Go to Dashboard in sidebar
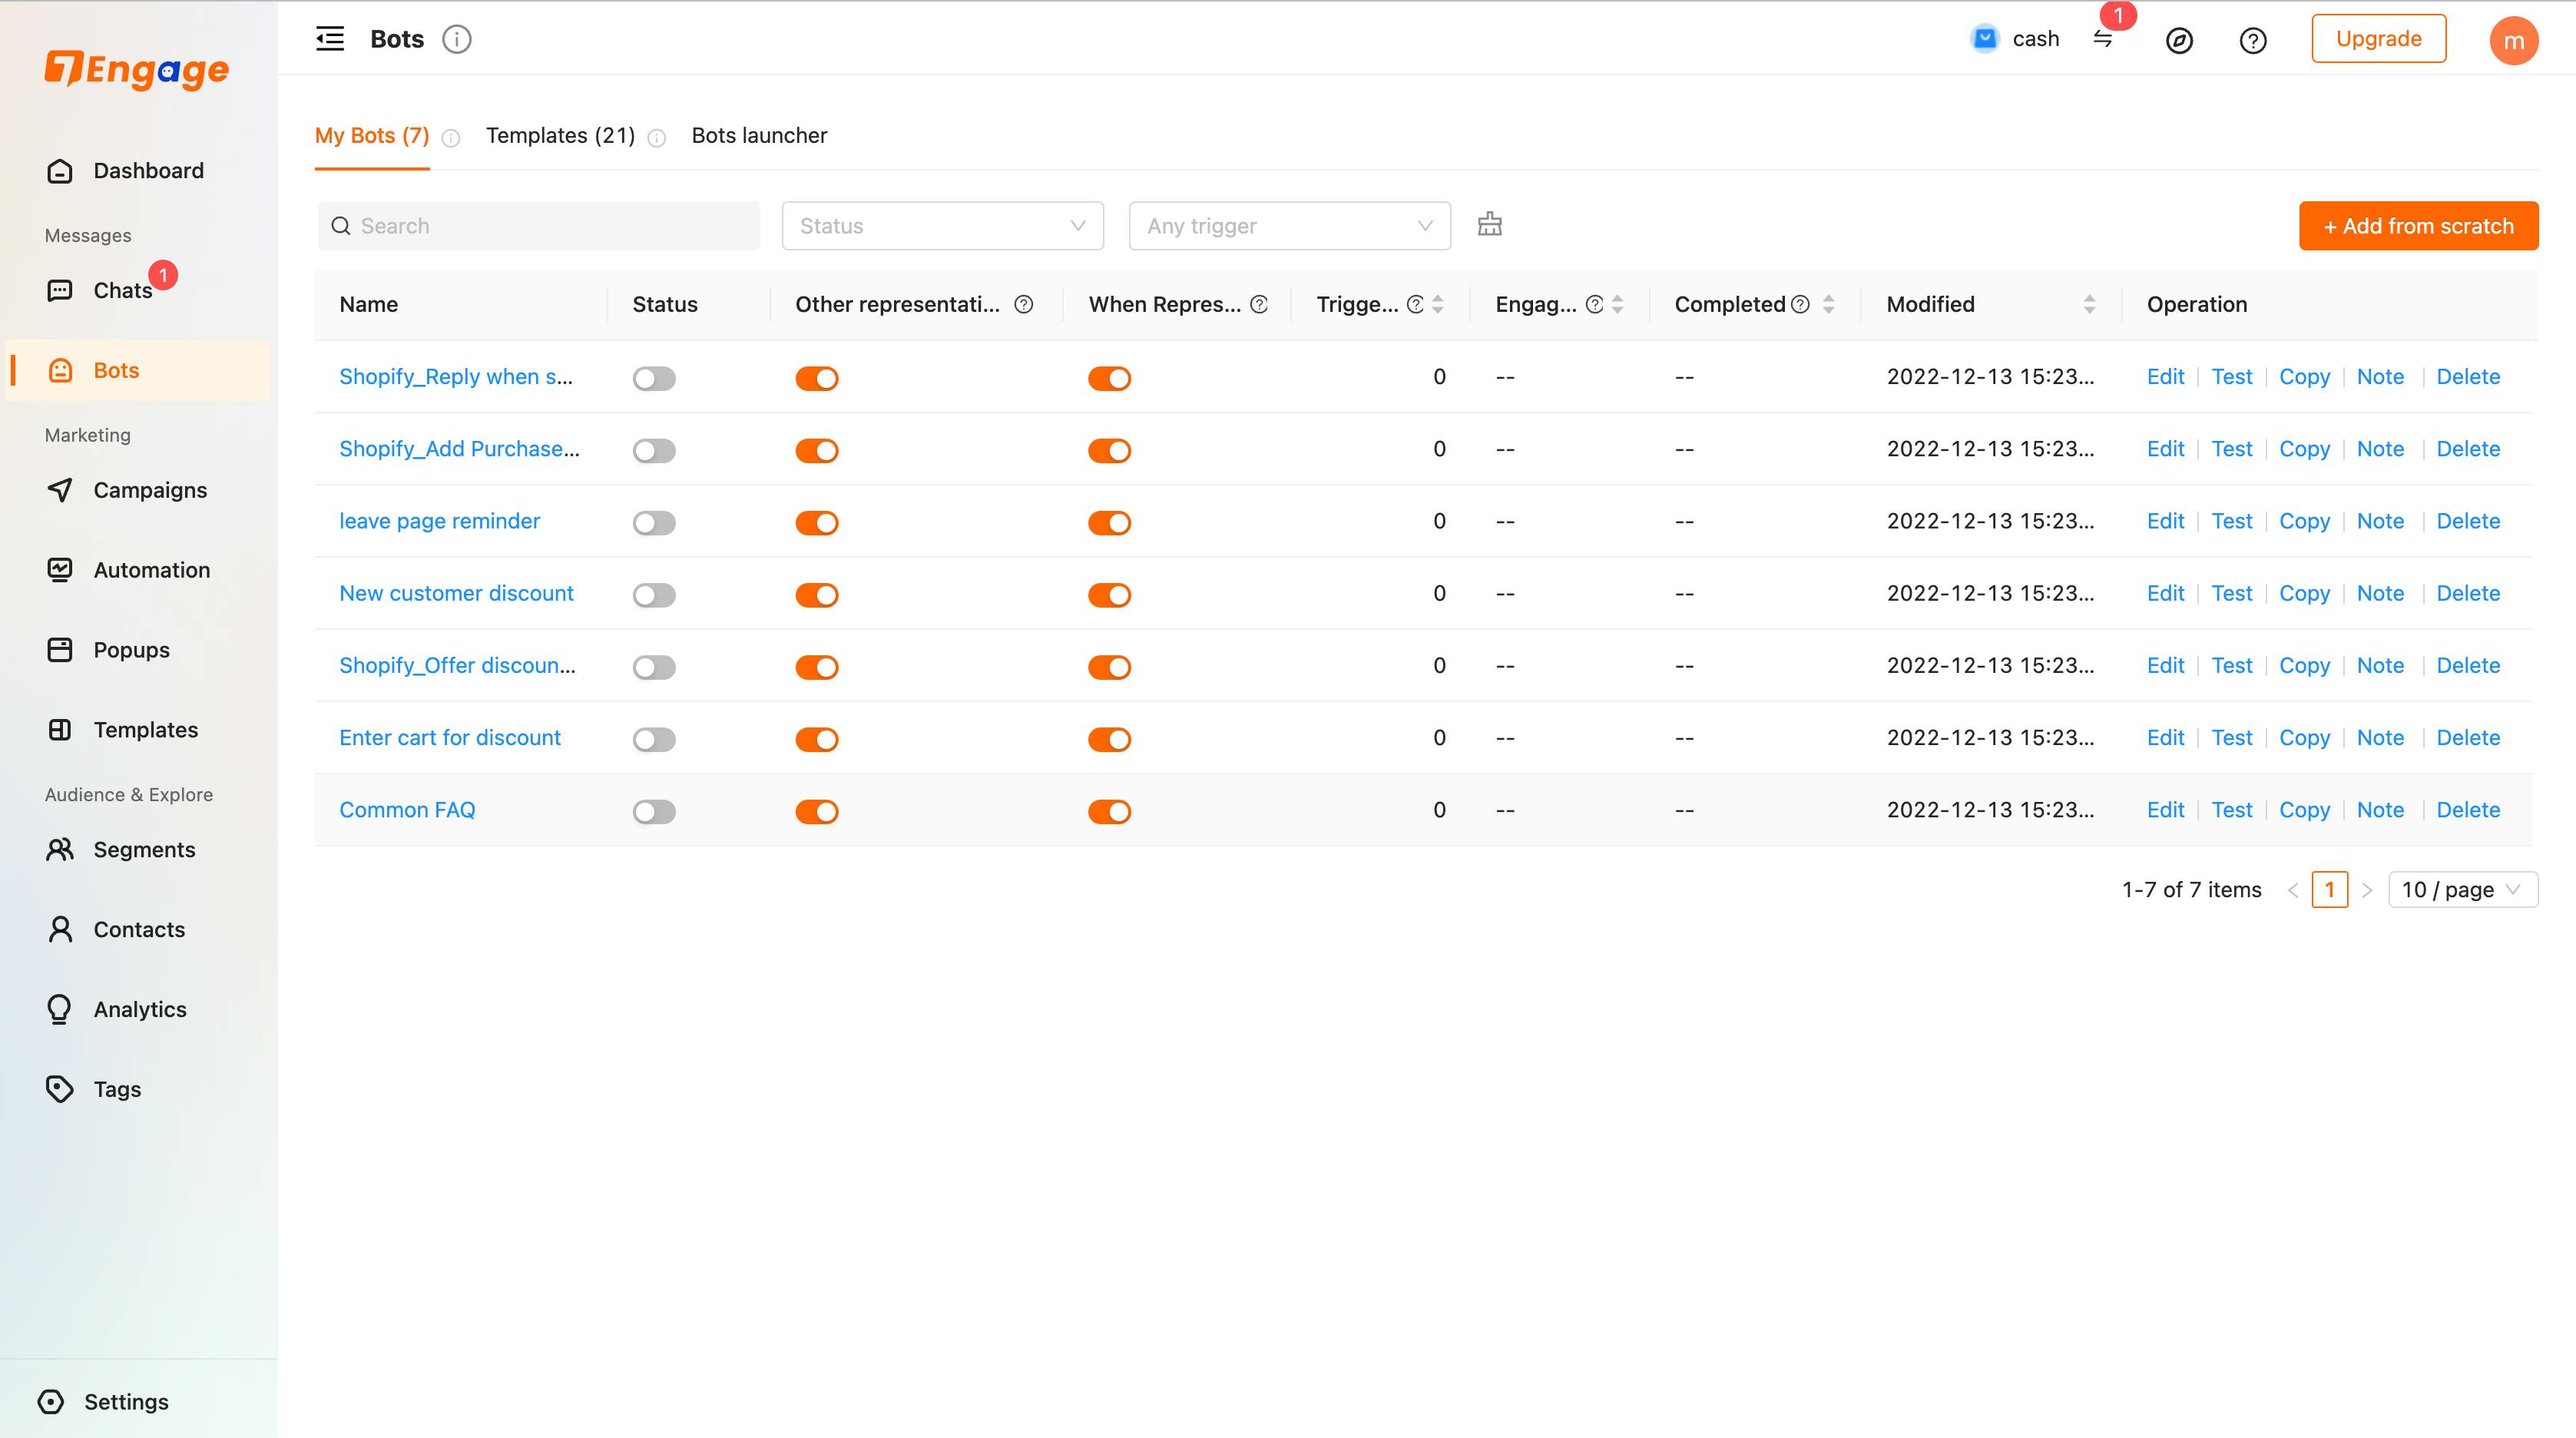 (x=125, y=171)
